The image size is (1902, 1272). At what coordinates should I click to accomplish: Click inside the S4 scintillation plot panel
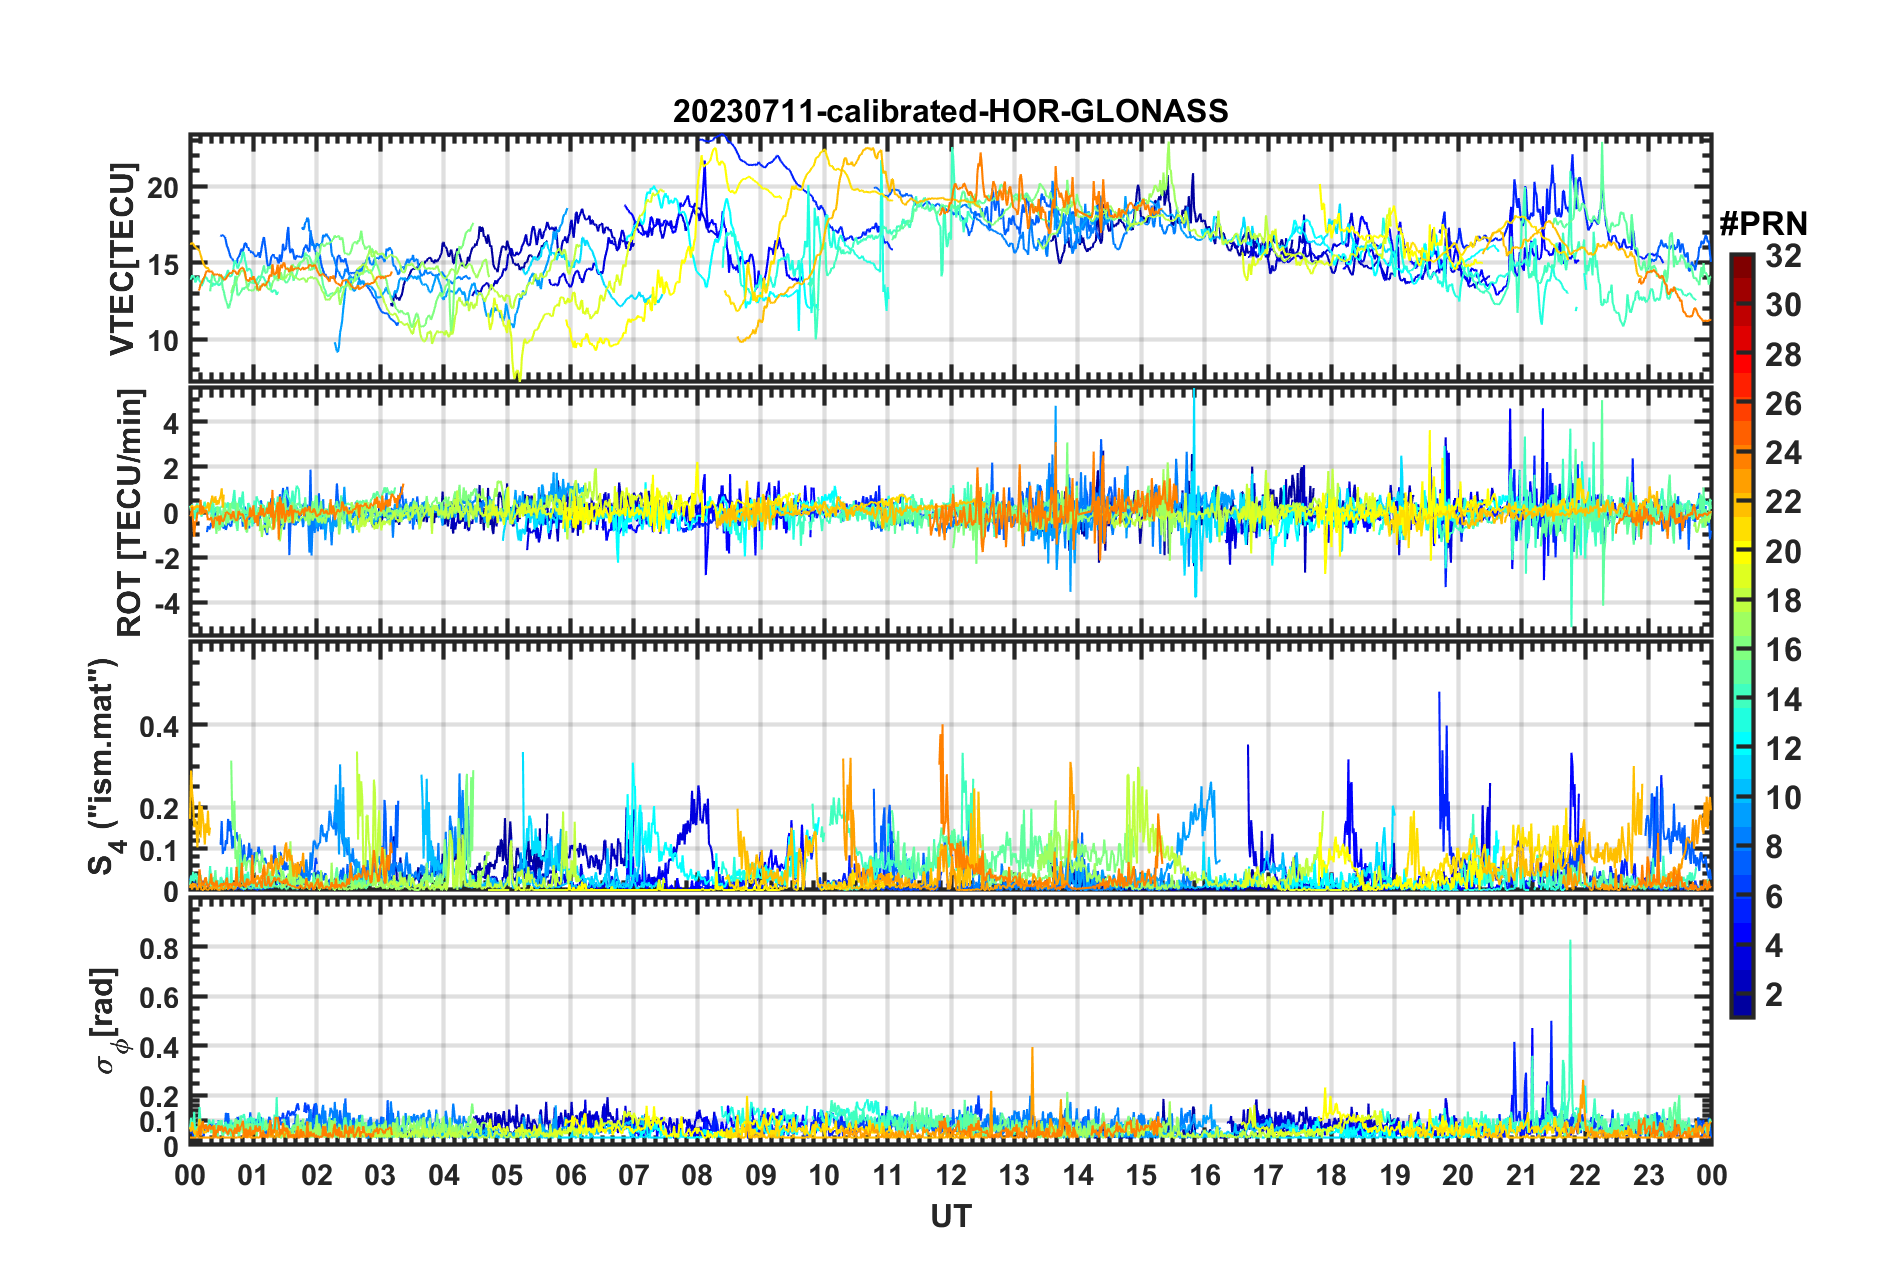pos(950,765)
